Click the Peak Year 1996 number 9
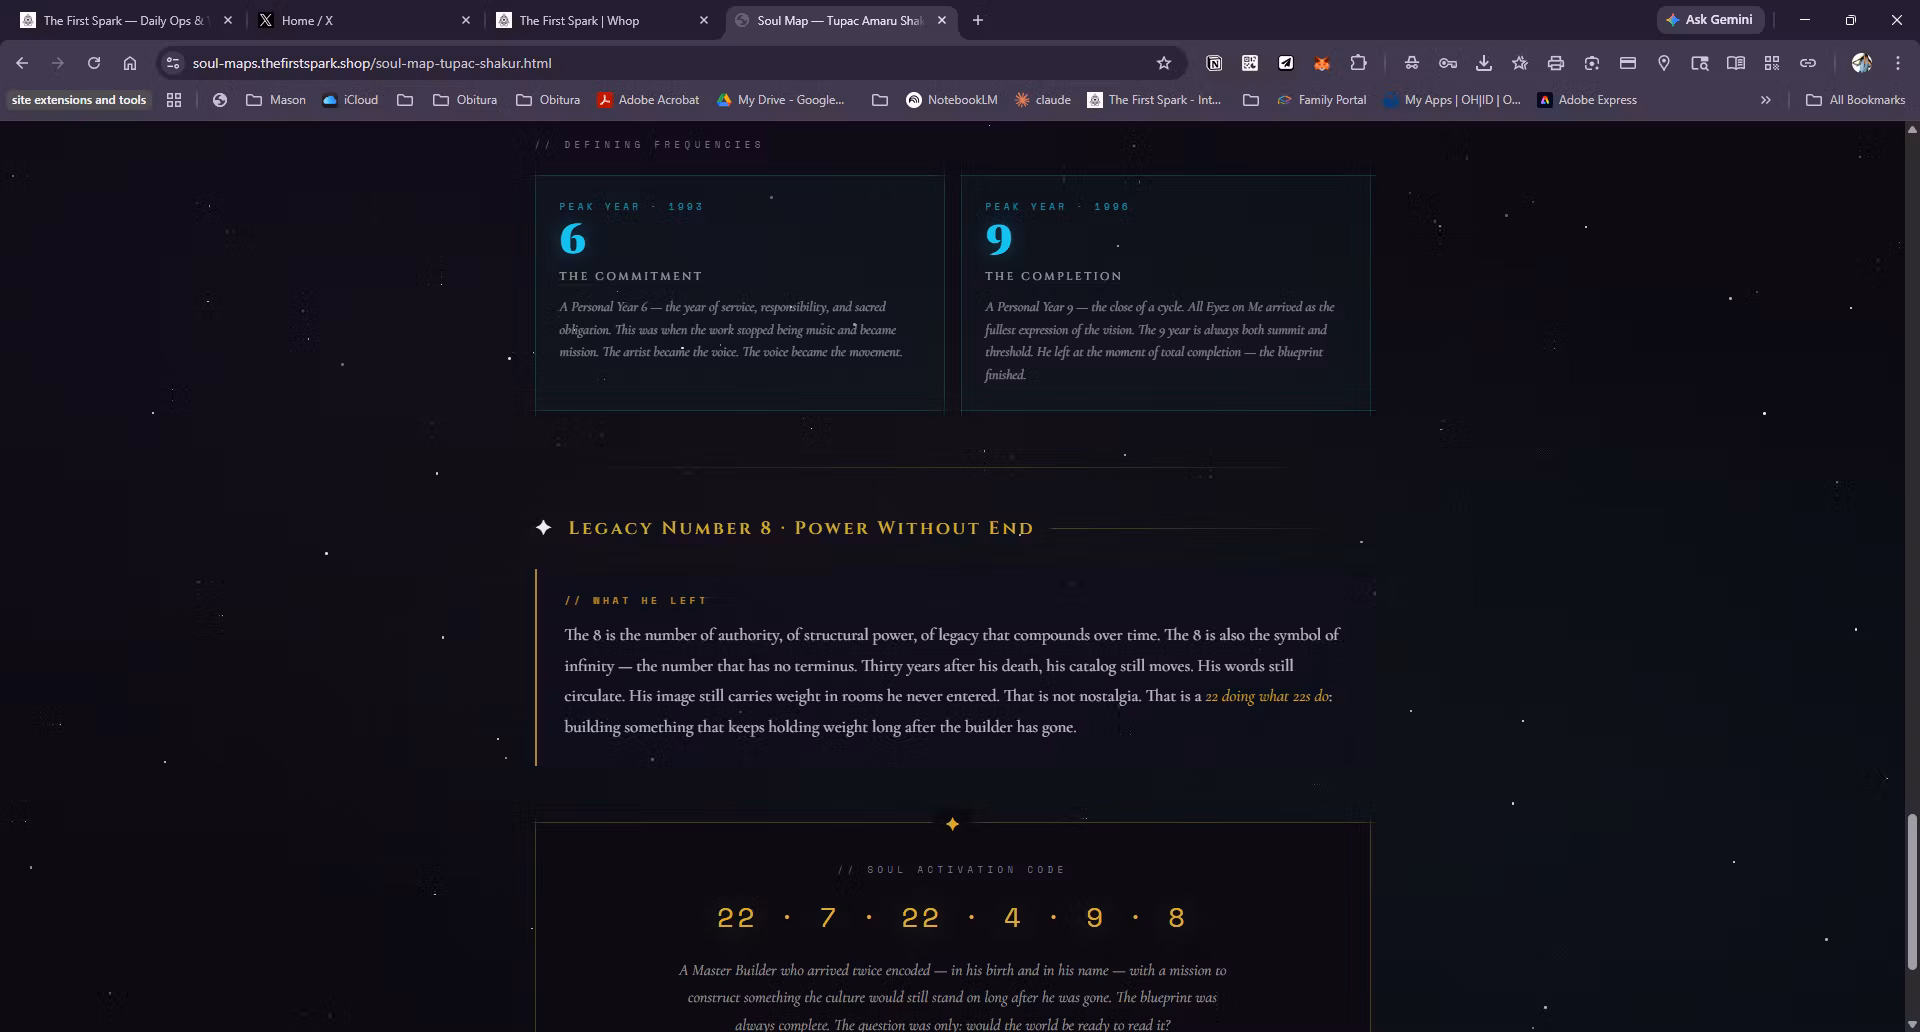The image size is (1920, 1032). pyautogui.click(x=999, y=239)
